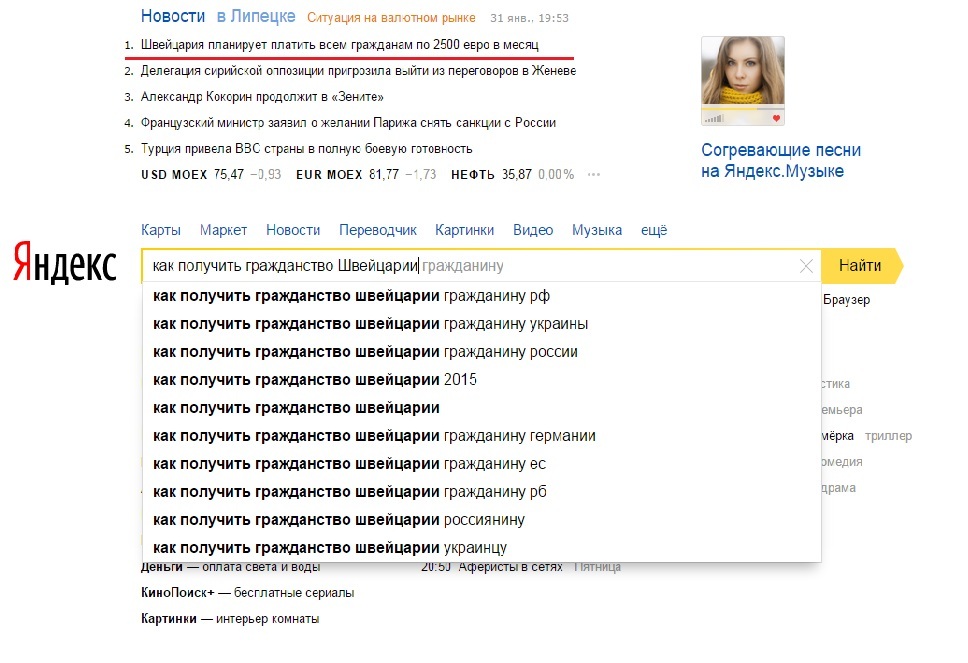Select plain suggestion 'как получить гражданство швейцарии'
The image size is (968, 663).
(x=482, y=408)
